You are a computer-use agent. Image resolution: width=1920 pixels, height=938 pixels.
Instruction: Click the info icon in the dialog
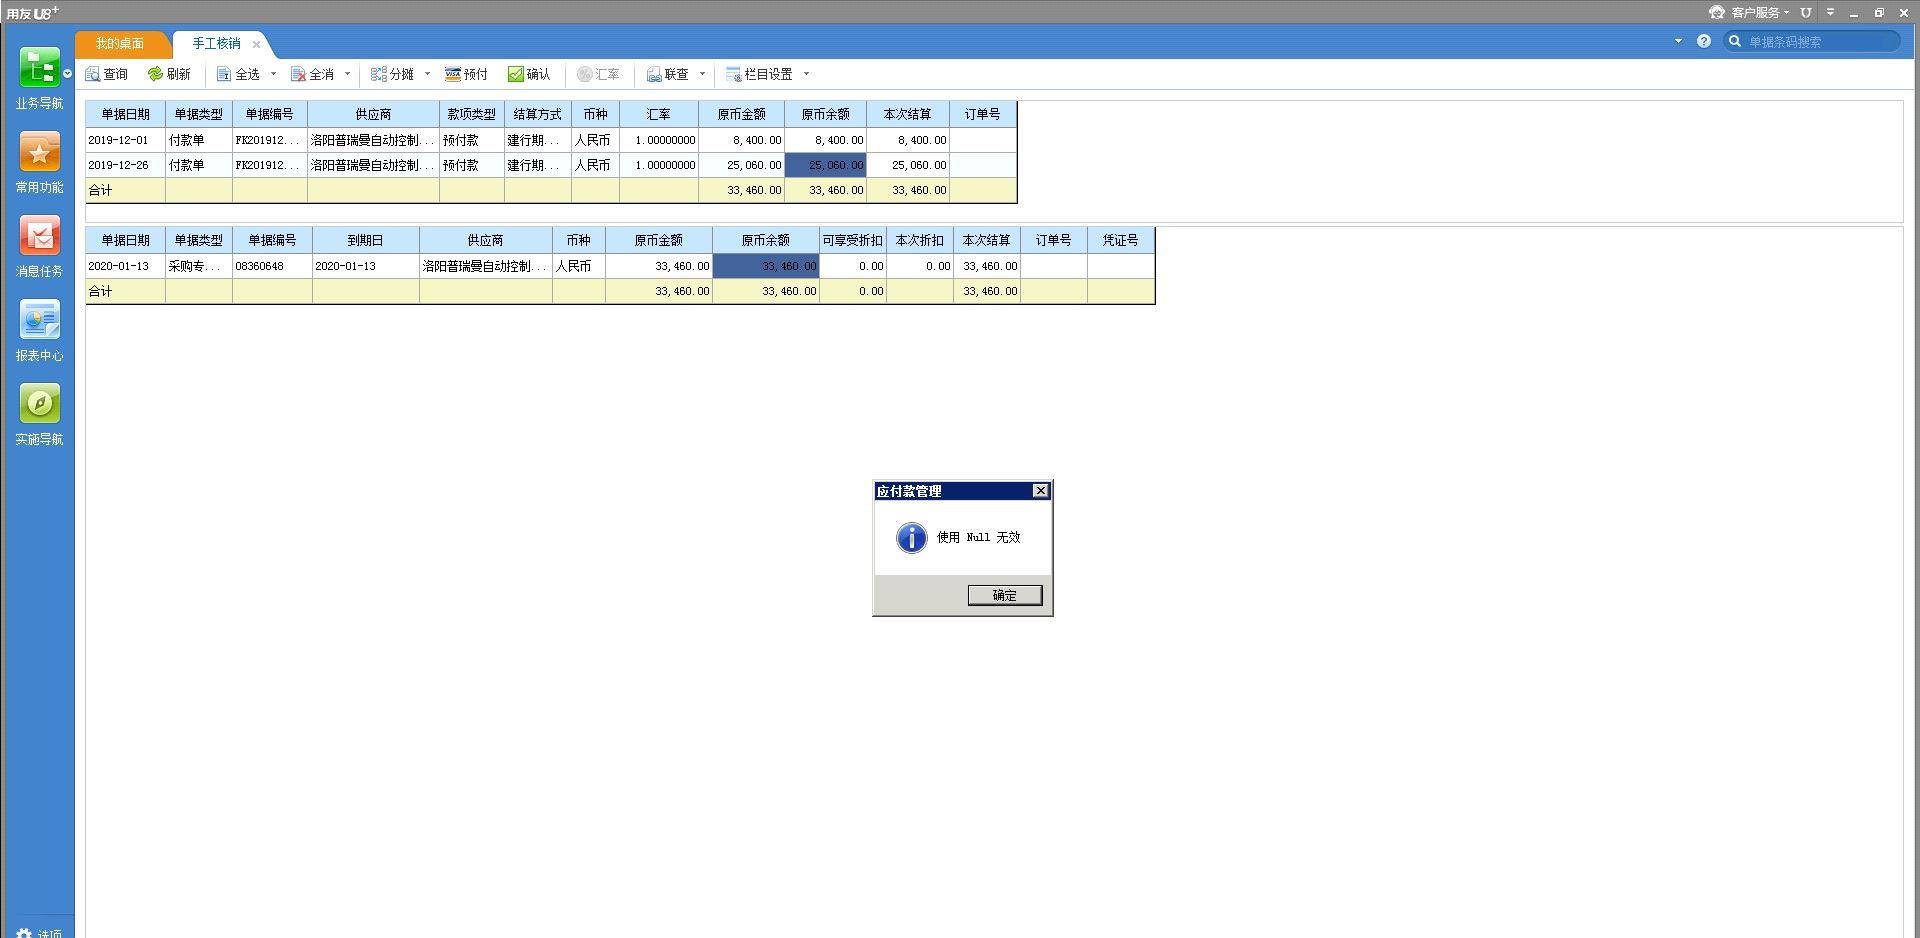(911, 537)
